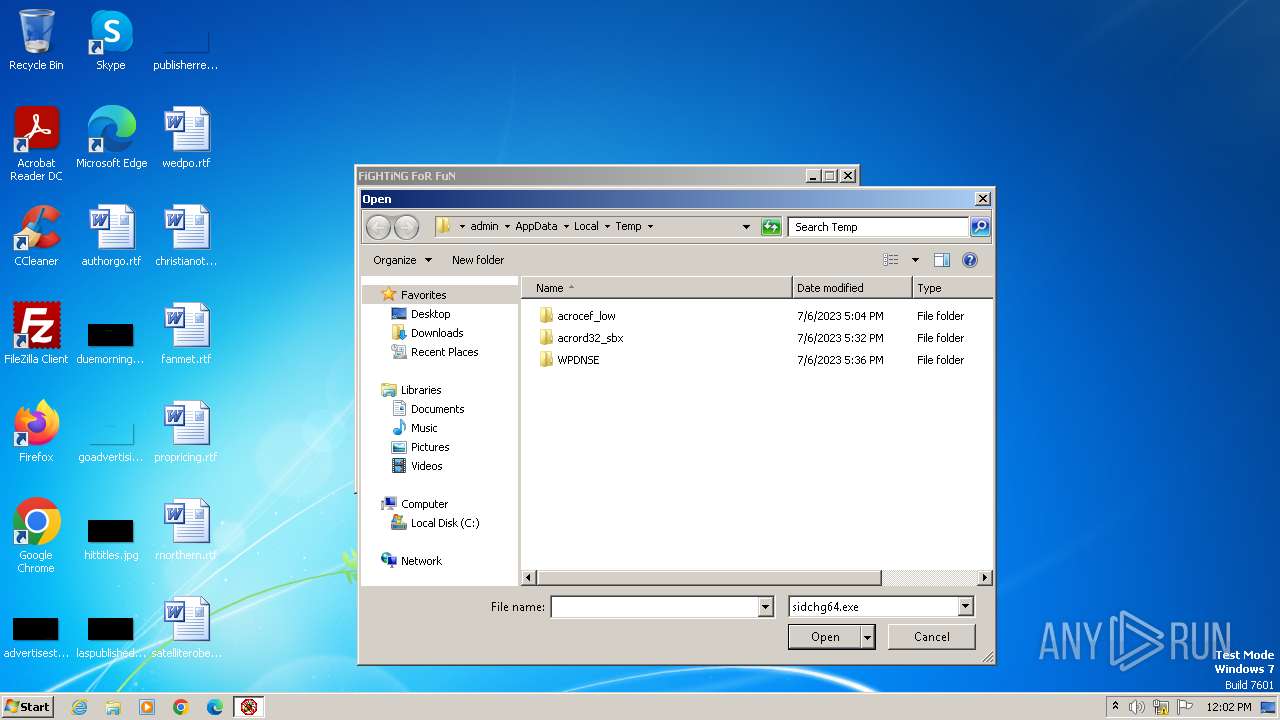Click the Open button
Image resolution: width=1280 pixels, height=720 pixels.
pos(825,637)
